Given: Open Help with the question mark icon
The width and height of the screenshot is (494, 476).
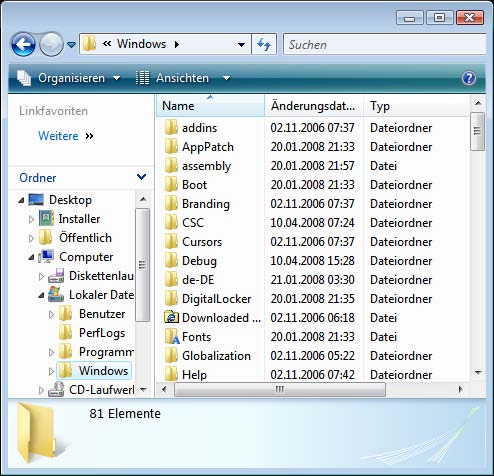Looking at the screenshot, I should click(x=469, y=78).
